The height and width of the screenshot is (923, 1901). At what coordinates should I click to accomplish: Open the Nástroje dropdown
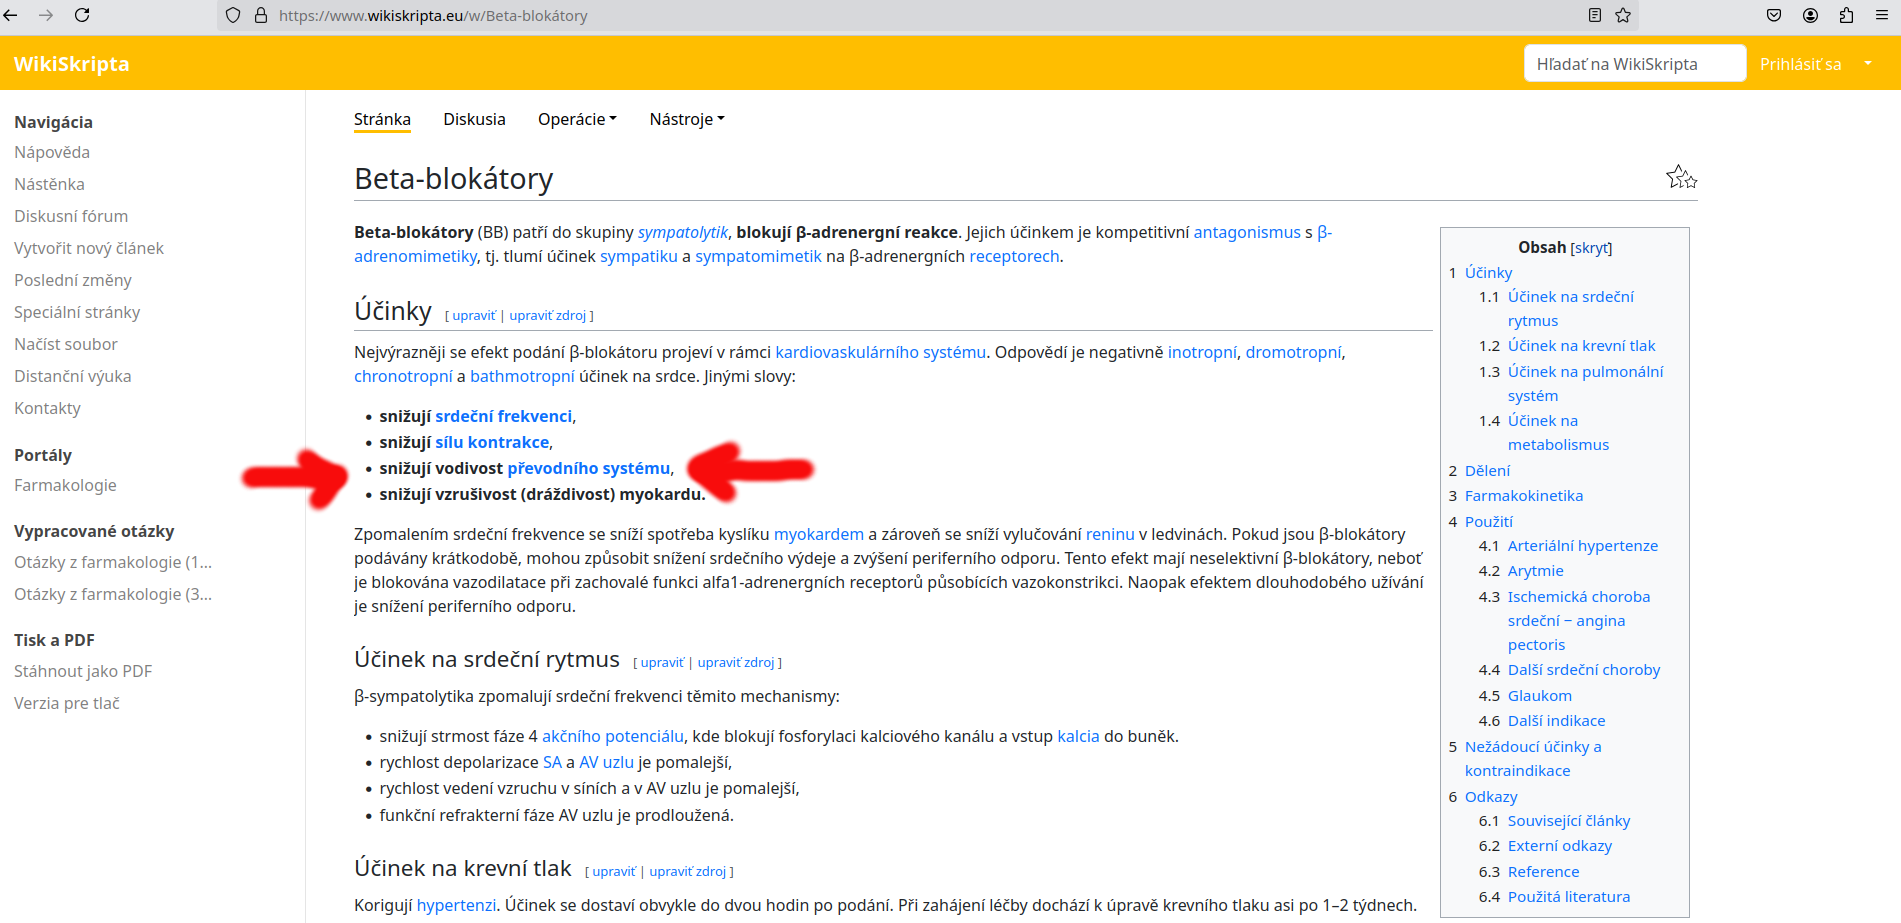coord(686,119)
